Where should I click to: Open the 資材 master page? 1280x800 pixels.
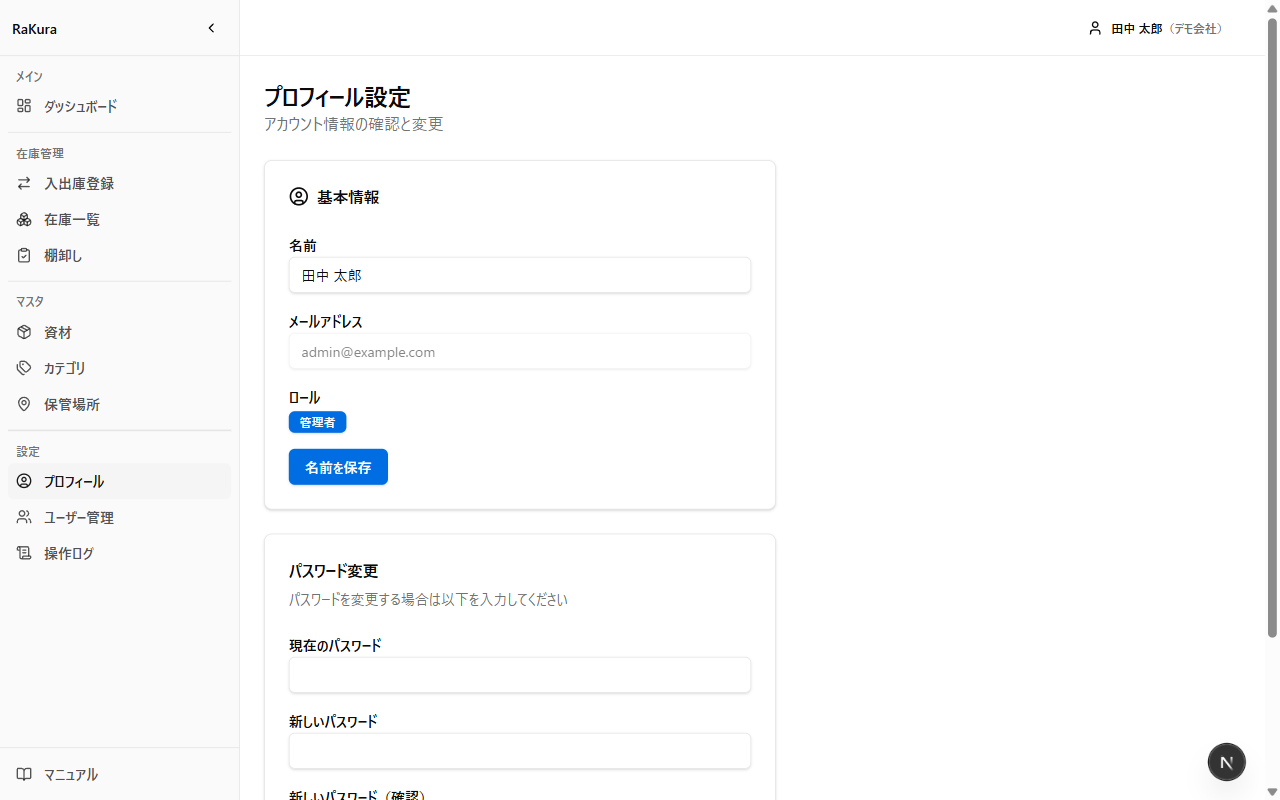tap(119, 333)
